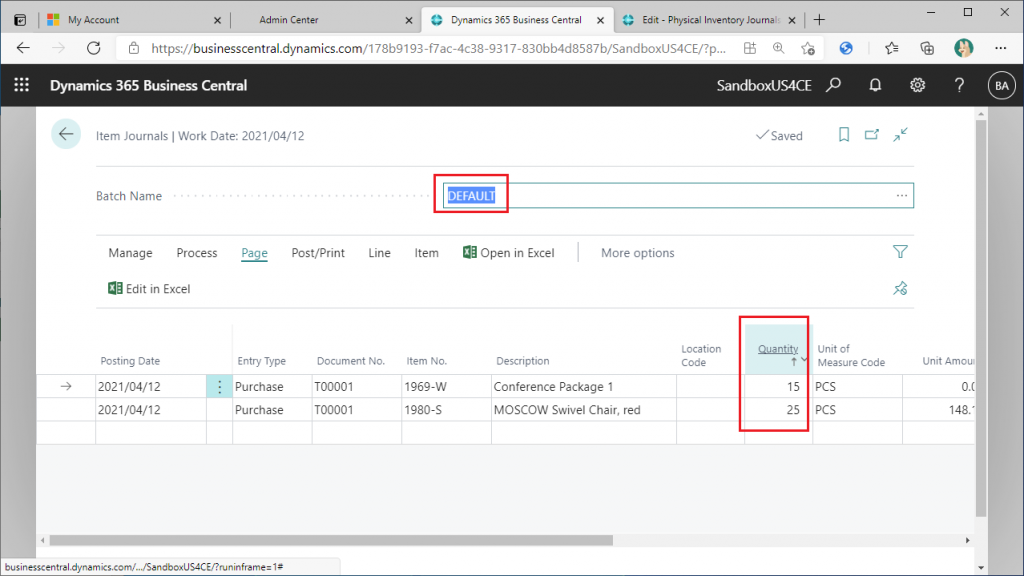Click the browser address bar URL
This screenshot has width=1024, height=576.
pyautogui.click(x=438, y=48)
